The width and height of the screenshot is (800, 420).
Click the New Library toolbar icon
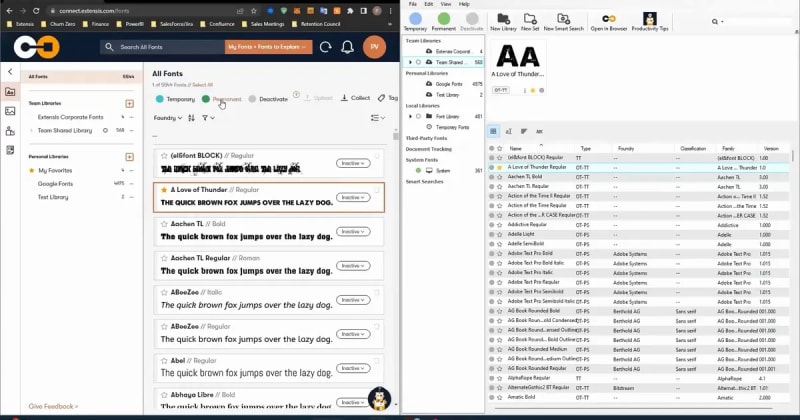point(503,22)
